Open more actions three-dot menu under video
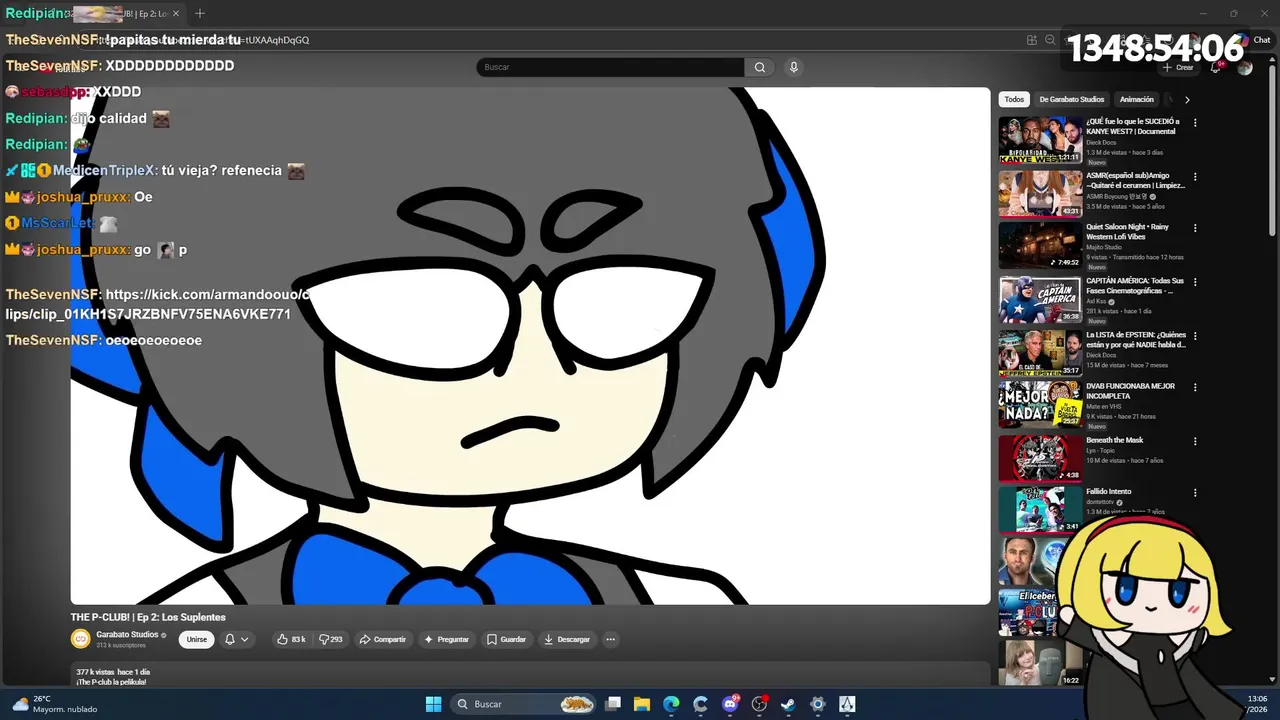 click(610, 639)
